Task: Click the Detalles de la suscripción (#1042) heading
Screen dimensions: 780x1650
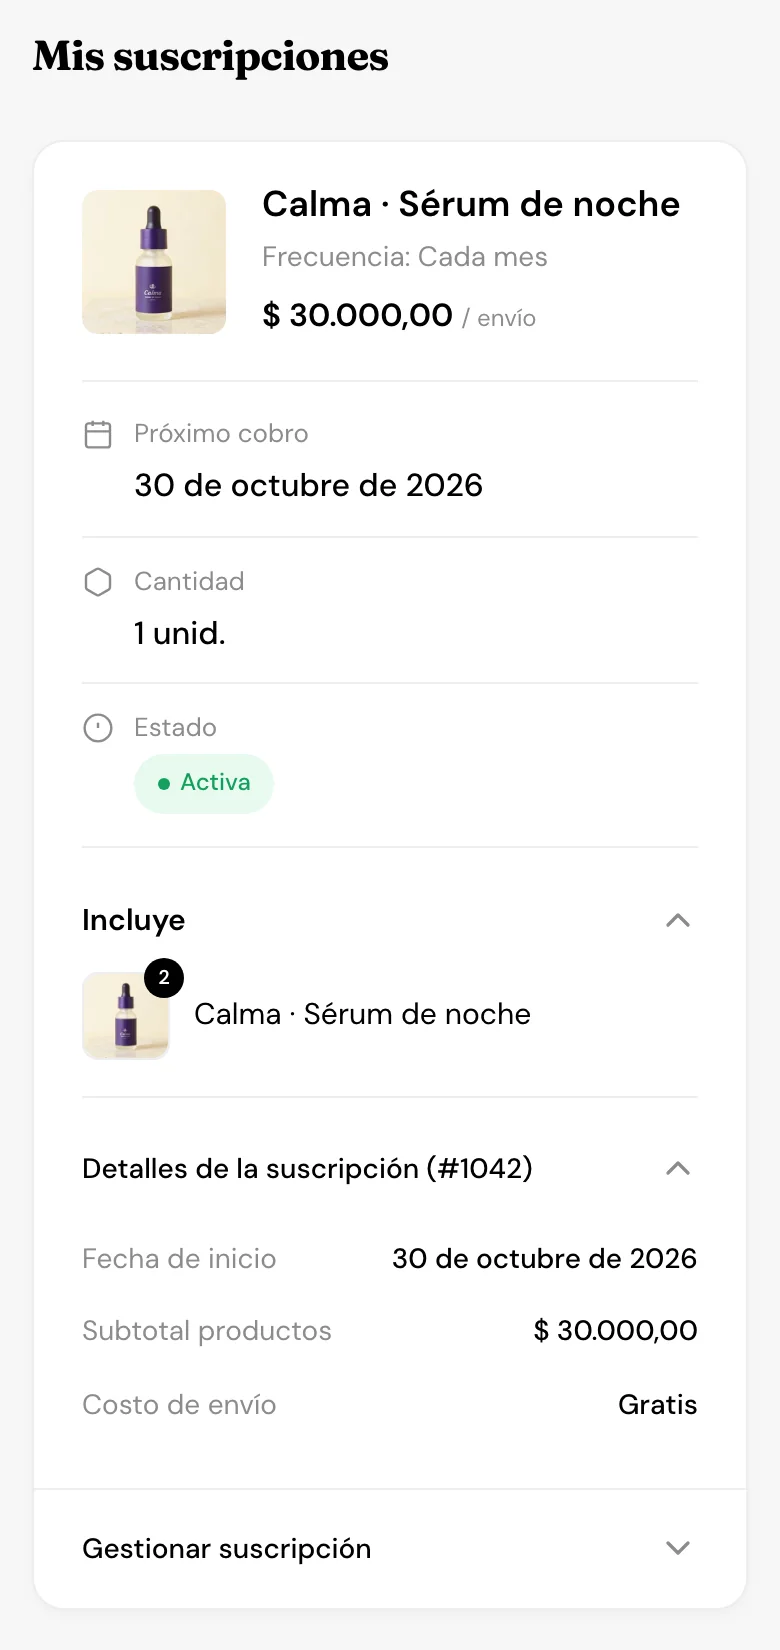Action: pyautogui.click(x=307, y=1168)
